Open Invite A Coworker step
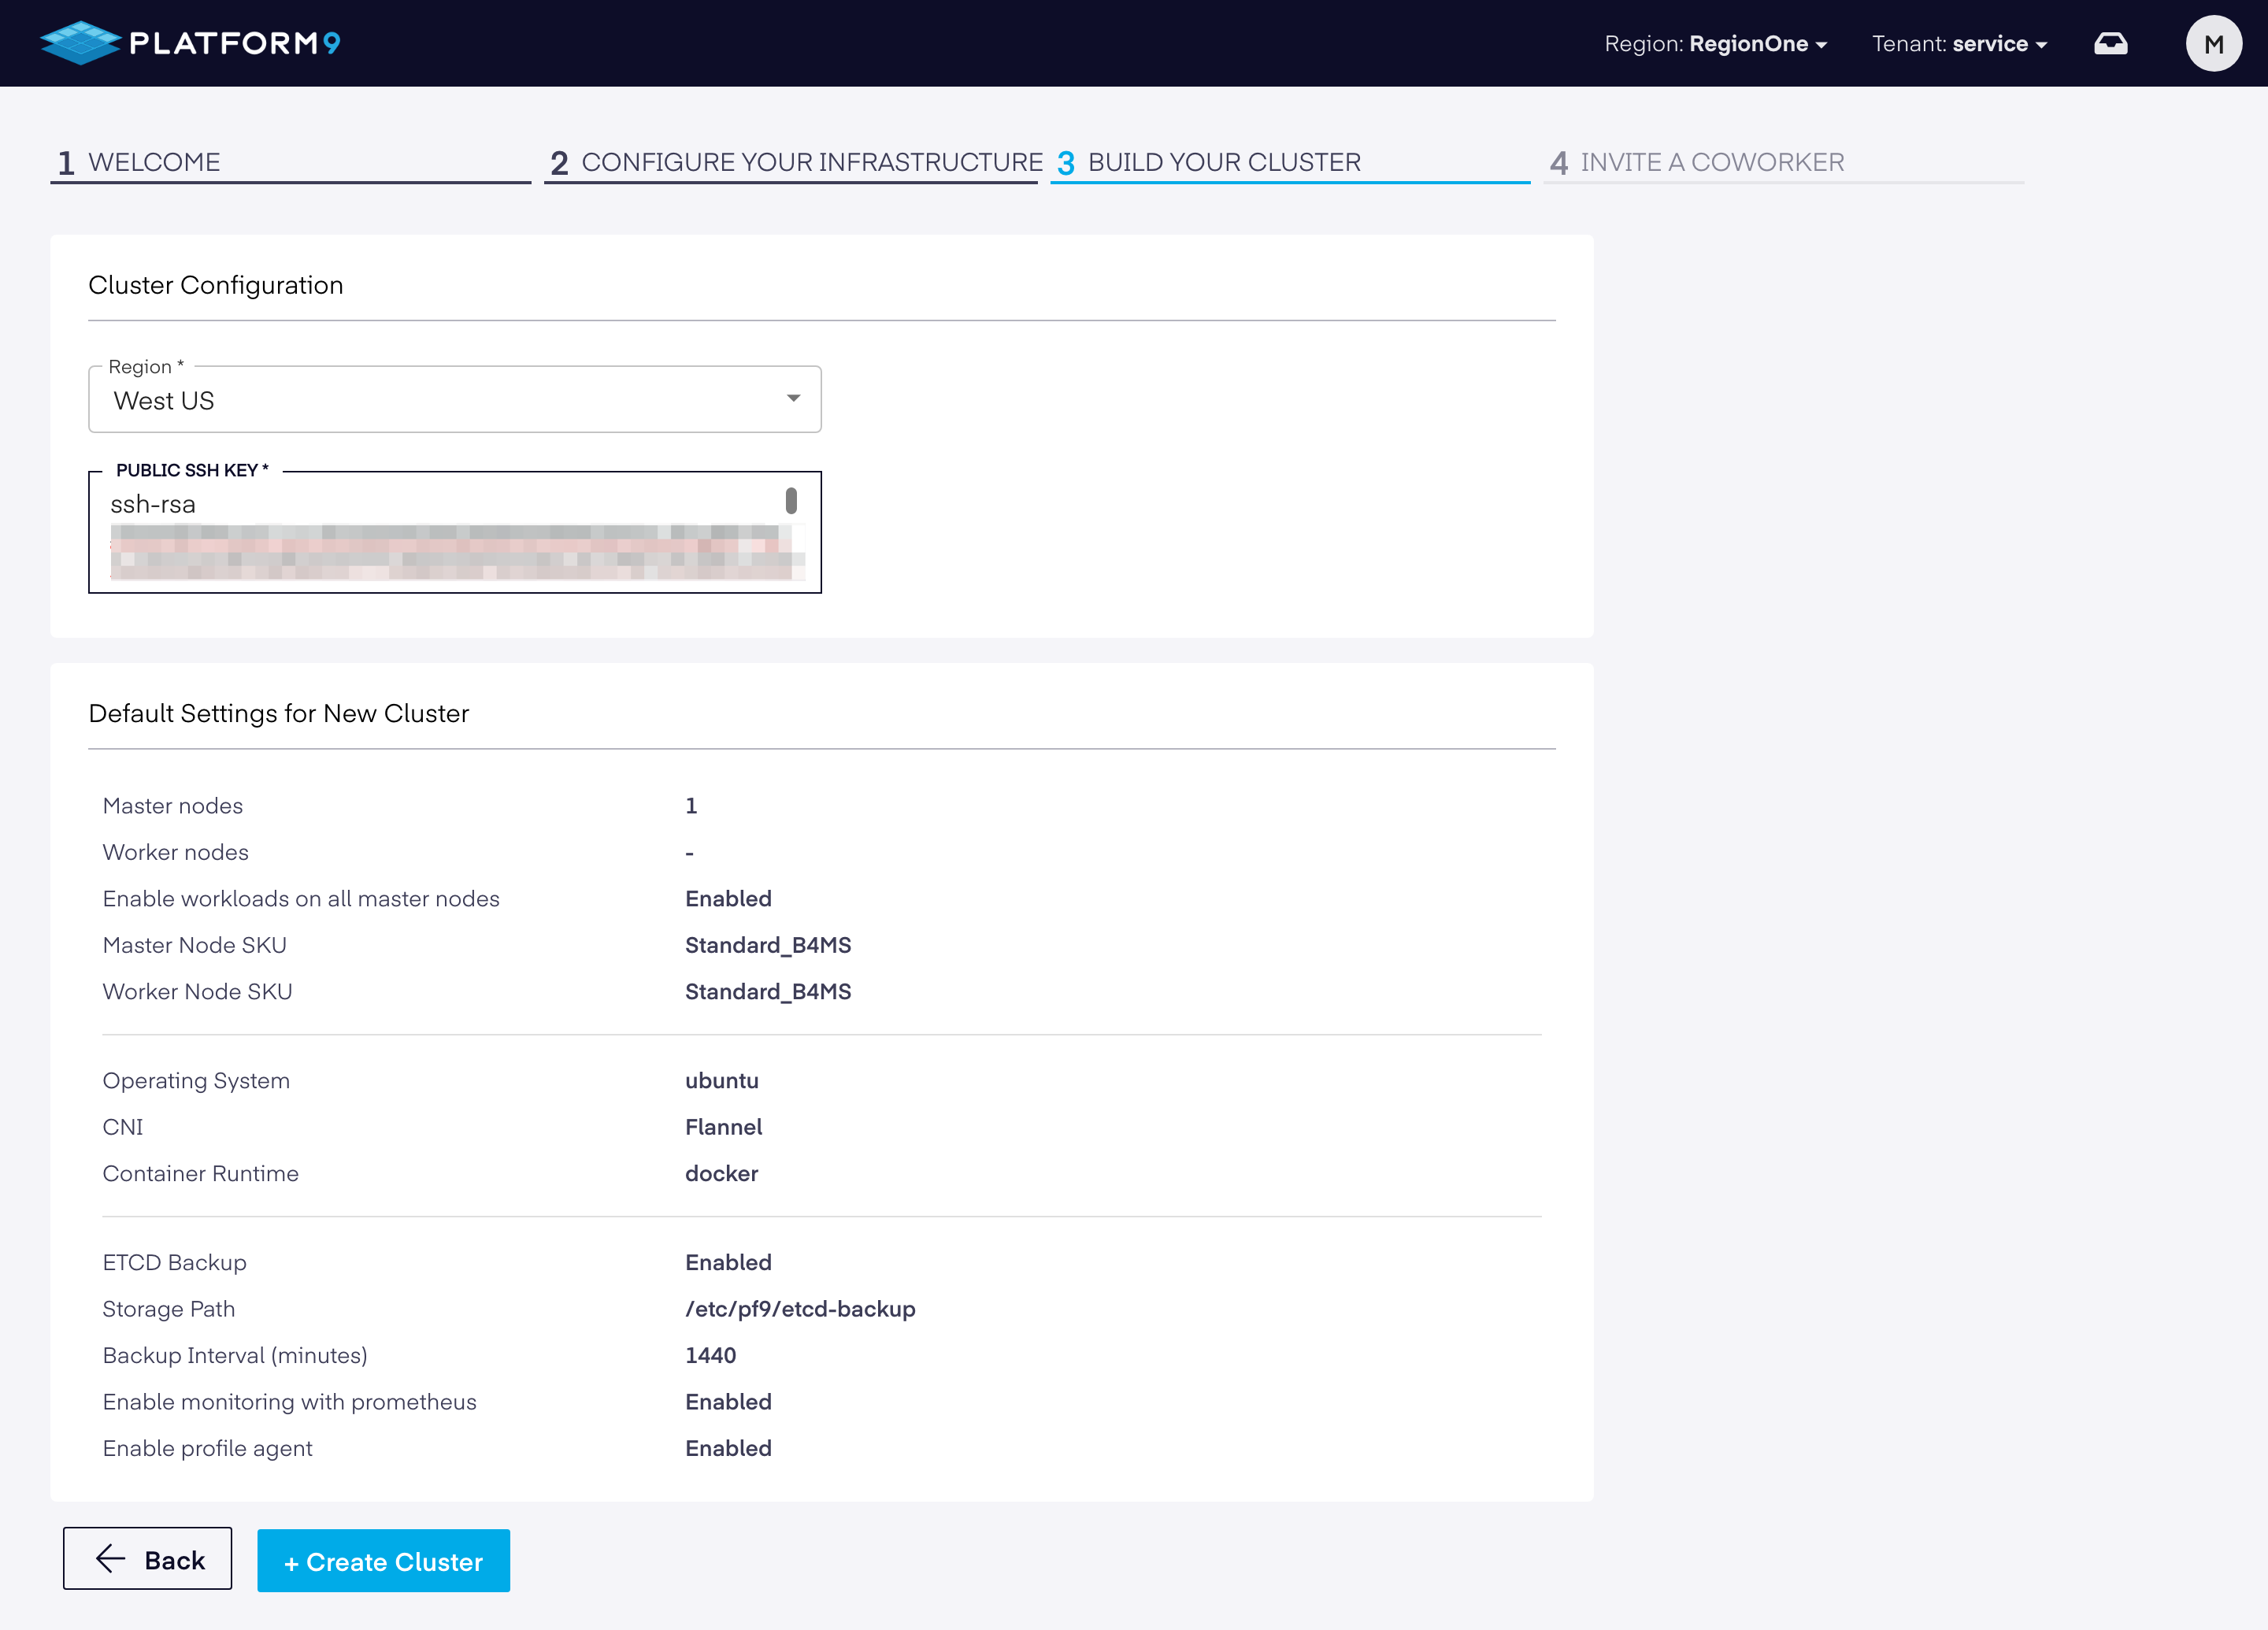2268x1630 pixels. point(1712,162)
